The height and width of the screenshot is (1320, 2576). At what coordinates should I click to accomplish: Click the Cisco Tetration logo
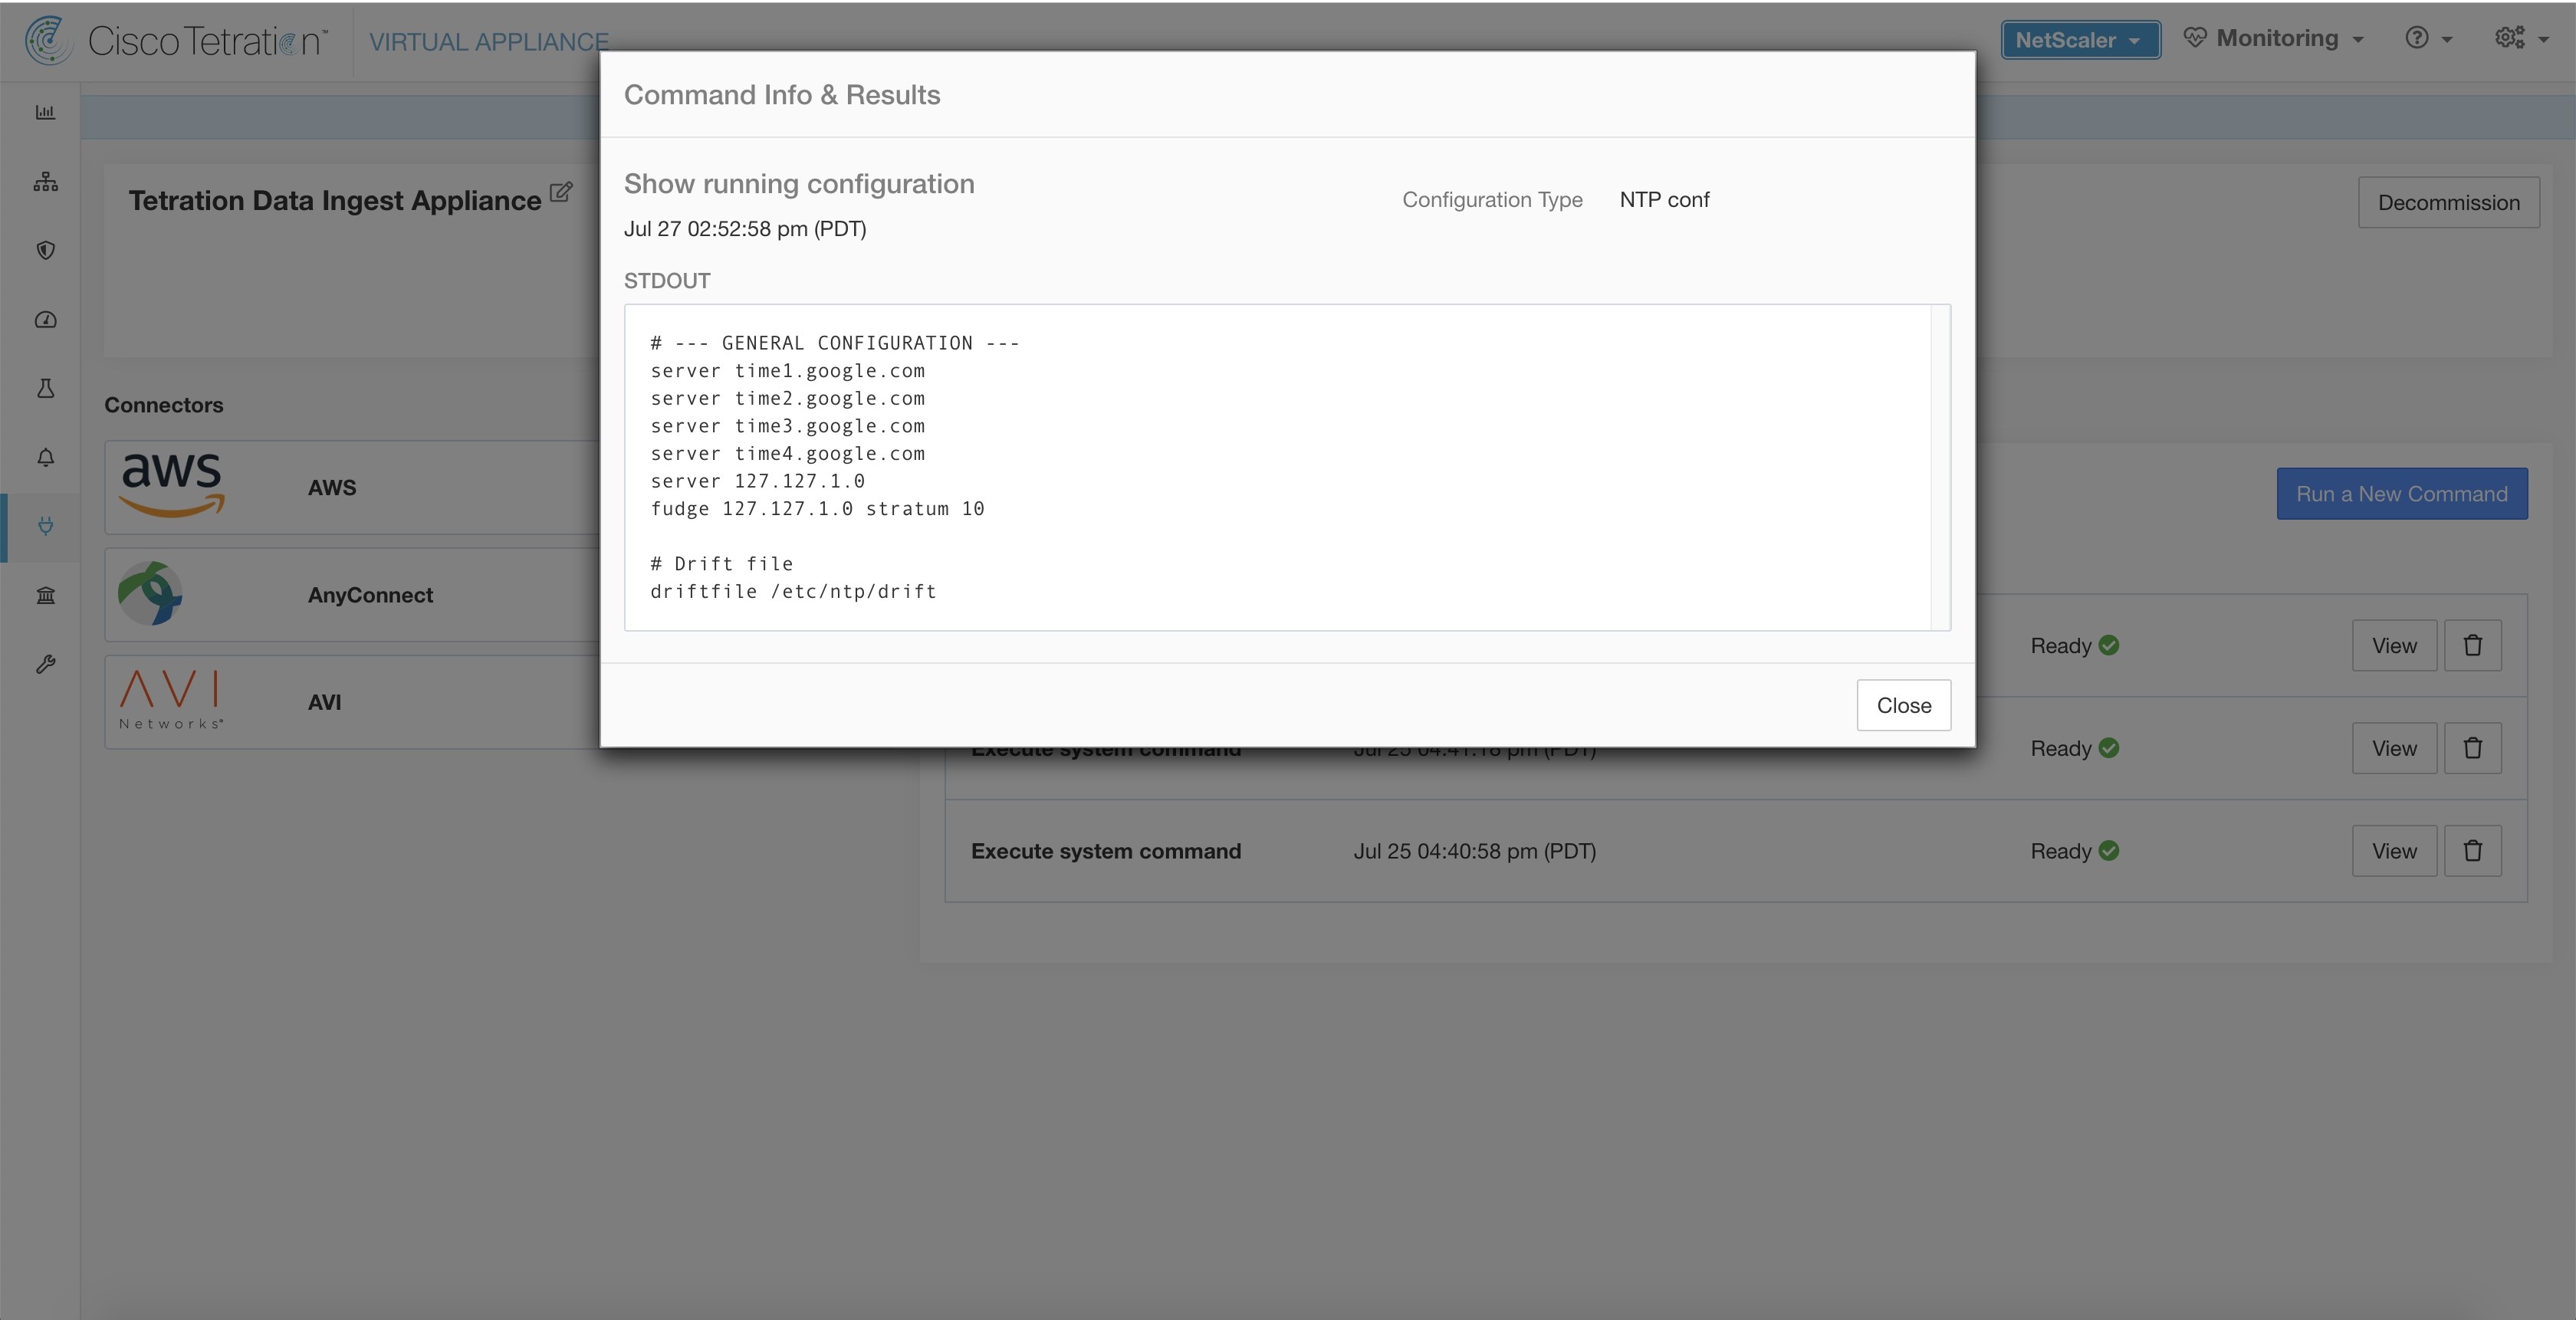pos(176,41)
